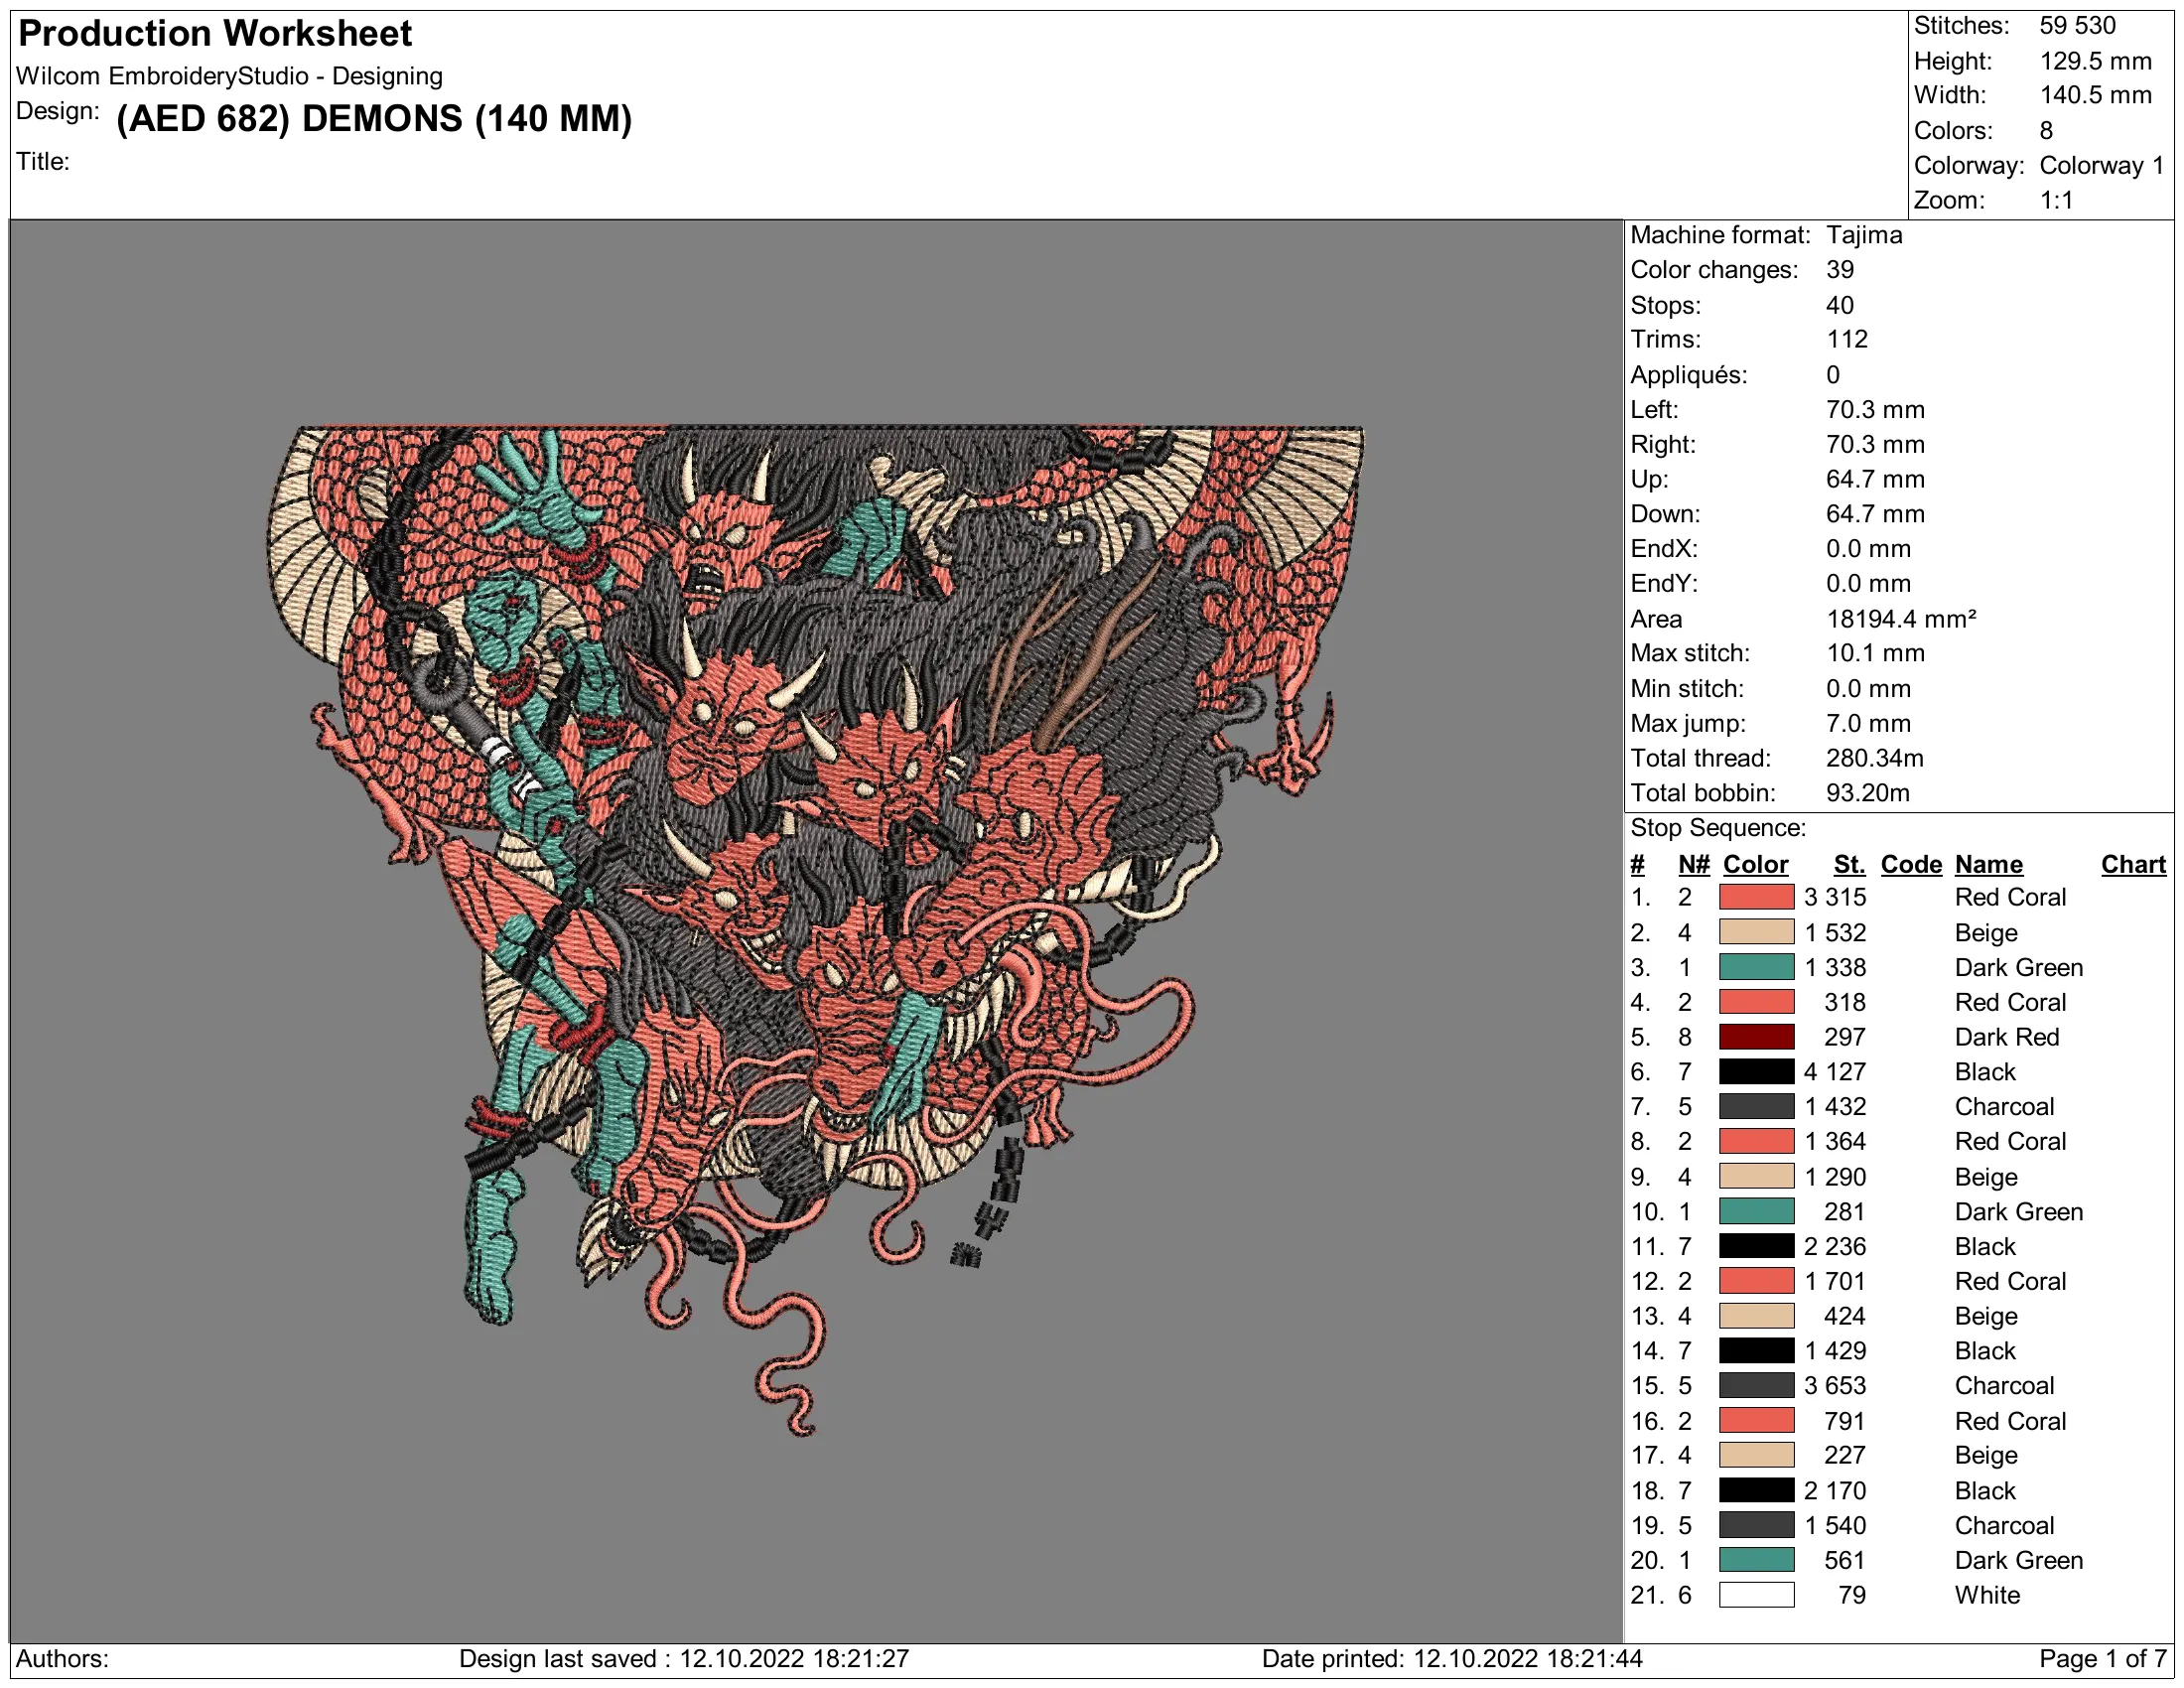
Task: Click 'Wilcom EmbroideryStudio - Designing' subtitle
Action: [x=229, y=76]
